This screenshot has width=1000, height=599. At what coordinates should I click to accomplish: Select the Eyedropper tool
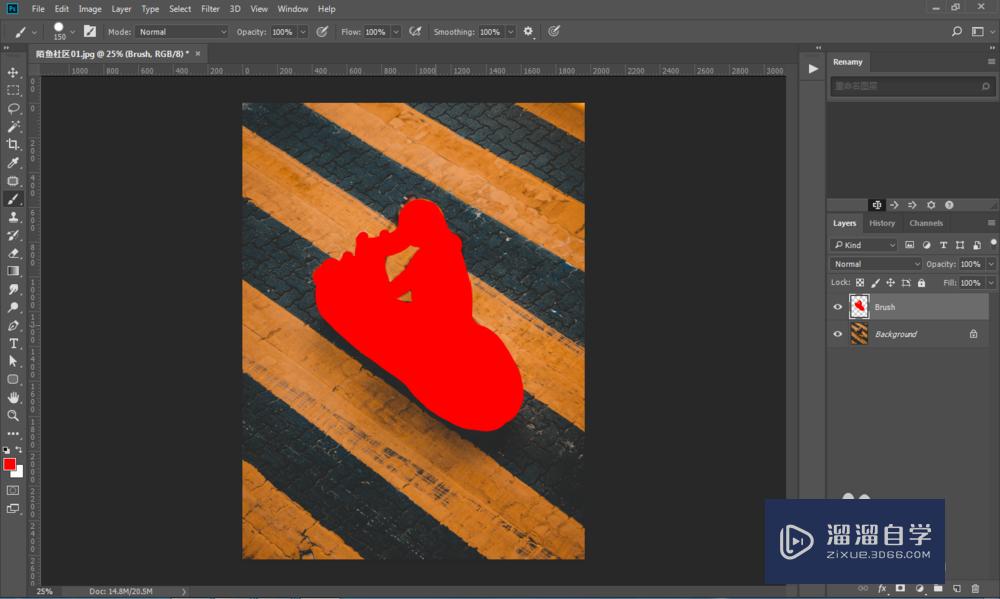point(13,163)
